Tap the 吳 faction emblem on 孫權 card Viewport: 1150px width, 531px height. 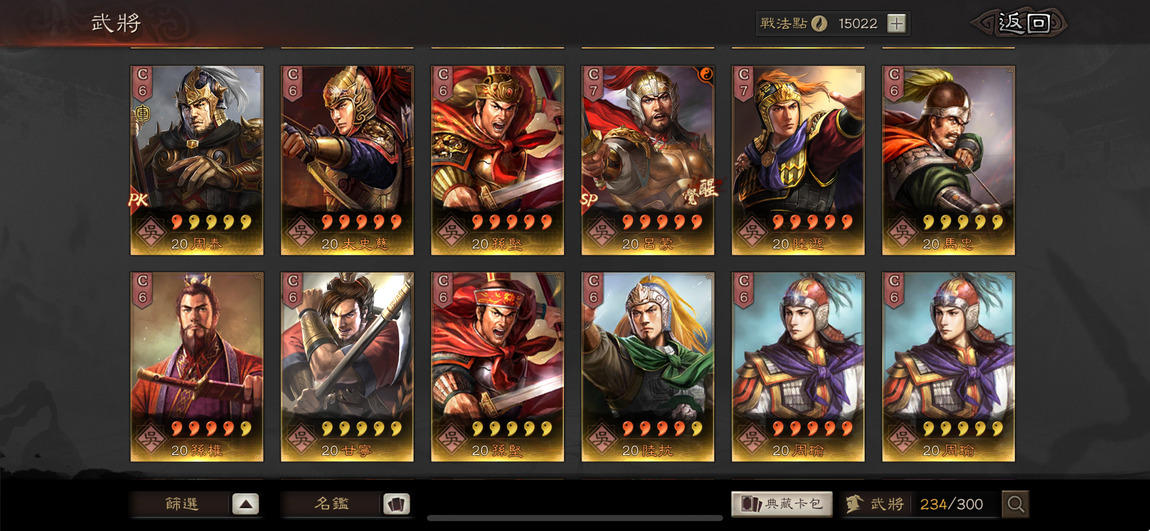click(150, 438)
